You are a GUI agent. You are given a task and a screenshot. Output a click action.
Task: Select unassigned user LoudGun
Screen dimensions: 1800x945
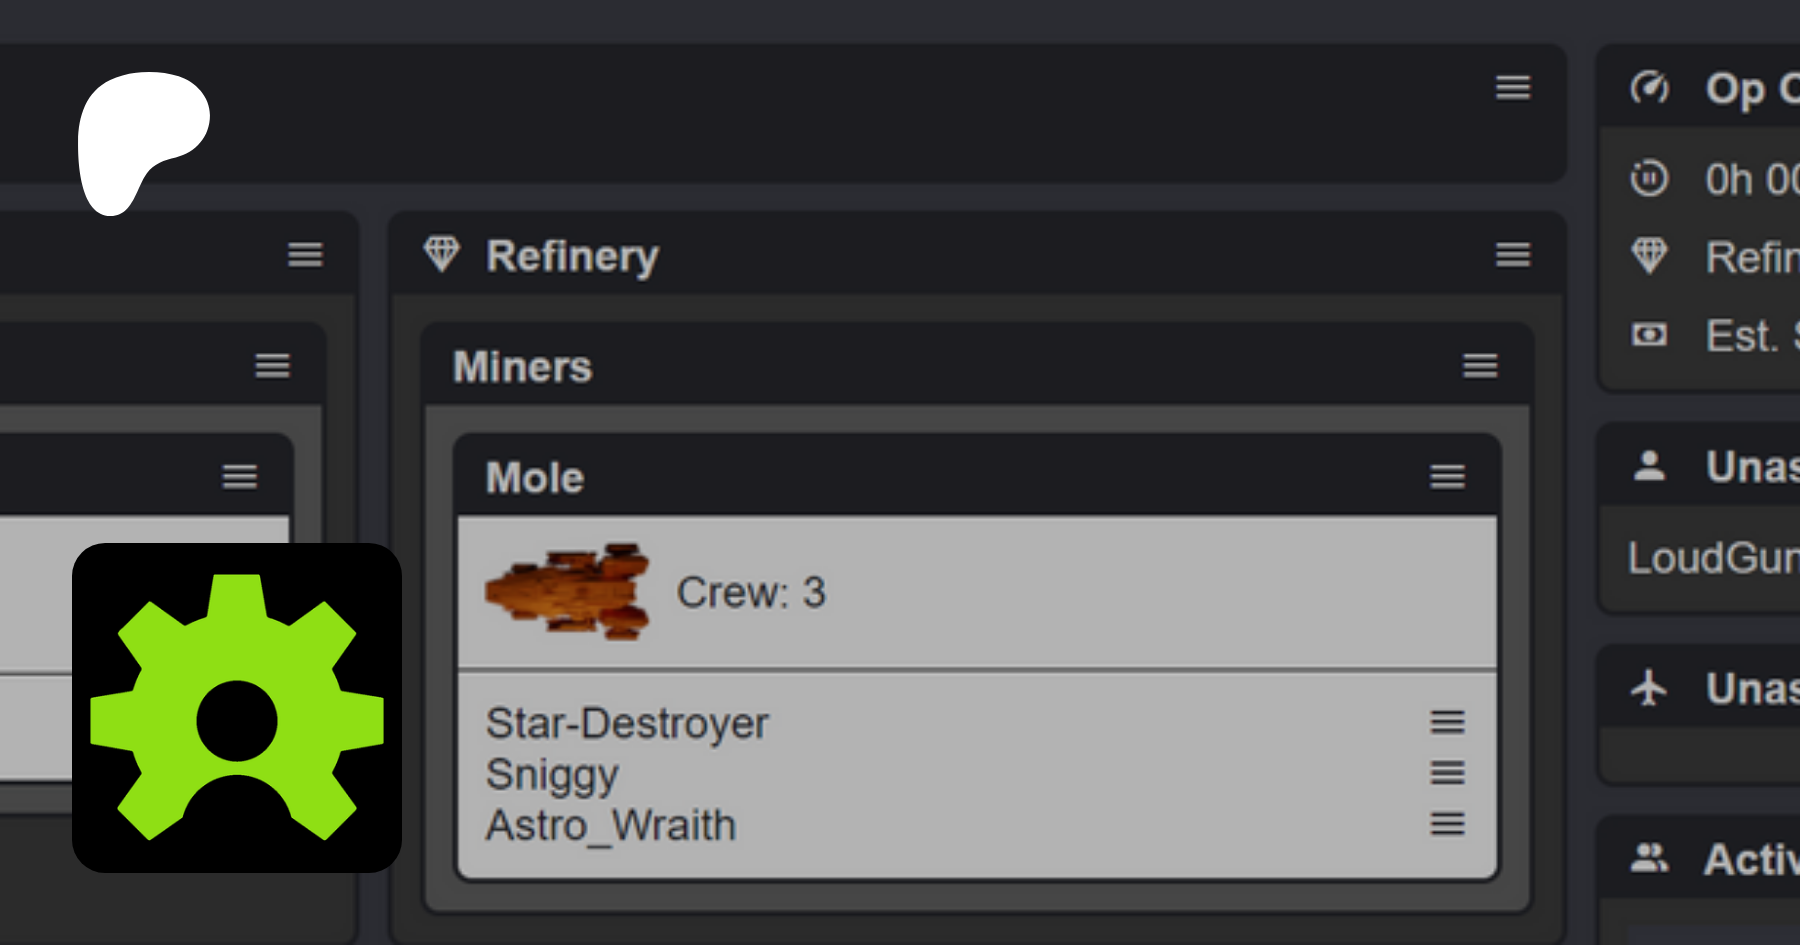pyautogui.click(x=1712, y=558)
